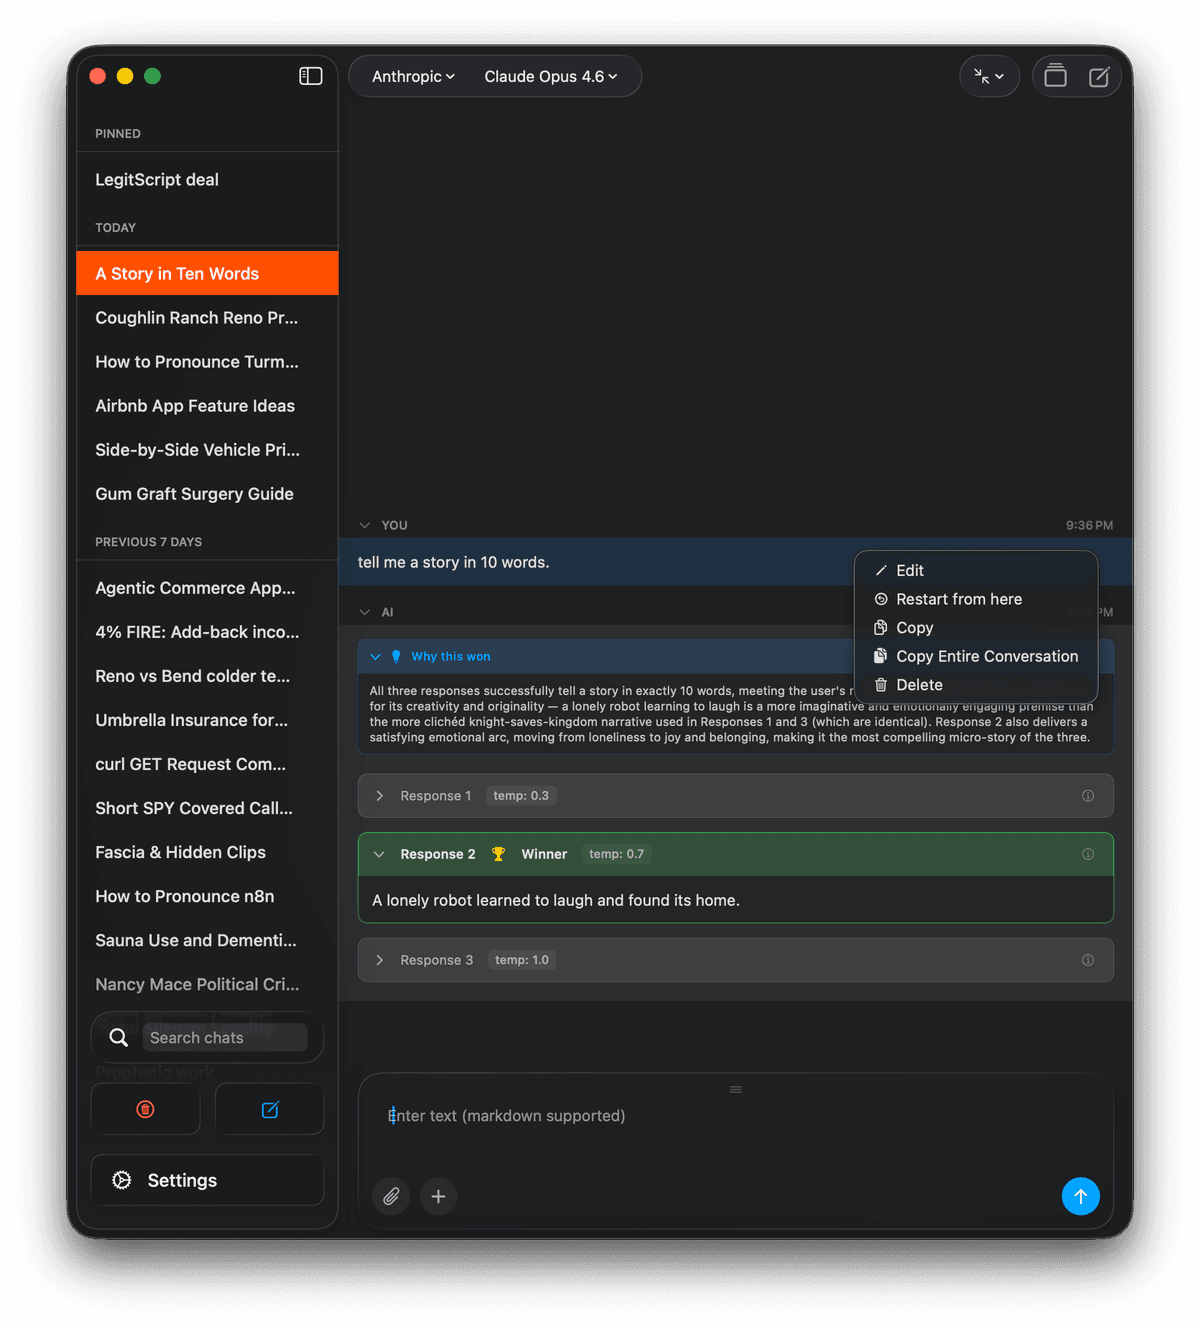This screenshot has width=1200, height=1327.
Task: Send the message using the blue arrow icon
Action: click(x=1081, y=1196)
